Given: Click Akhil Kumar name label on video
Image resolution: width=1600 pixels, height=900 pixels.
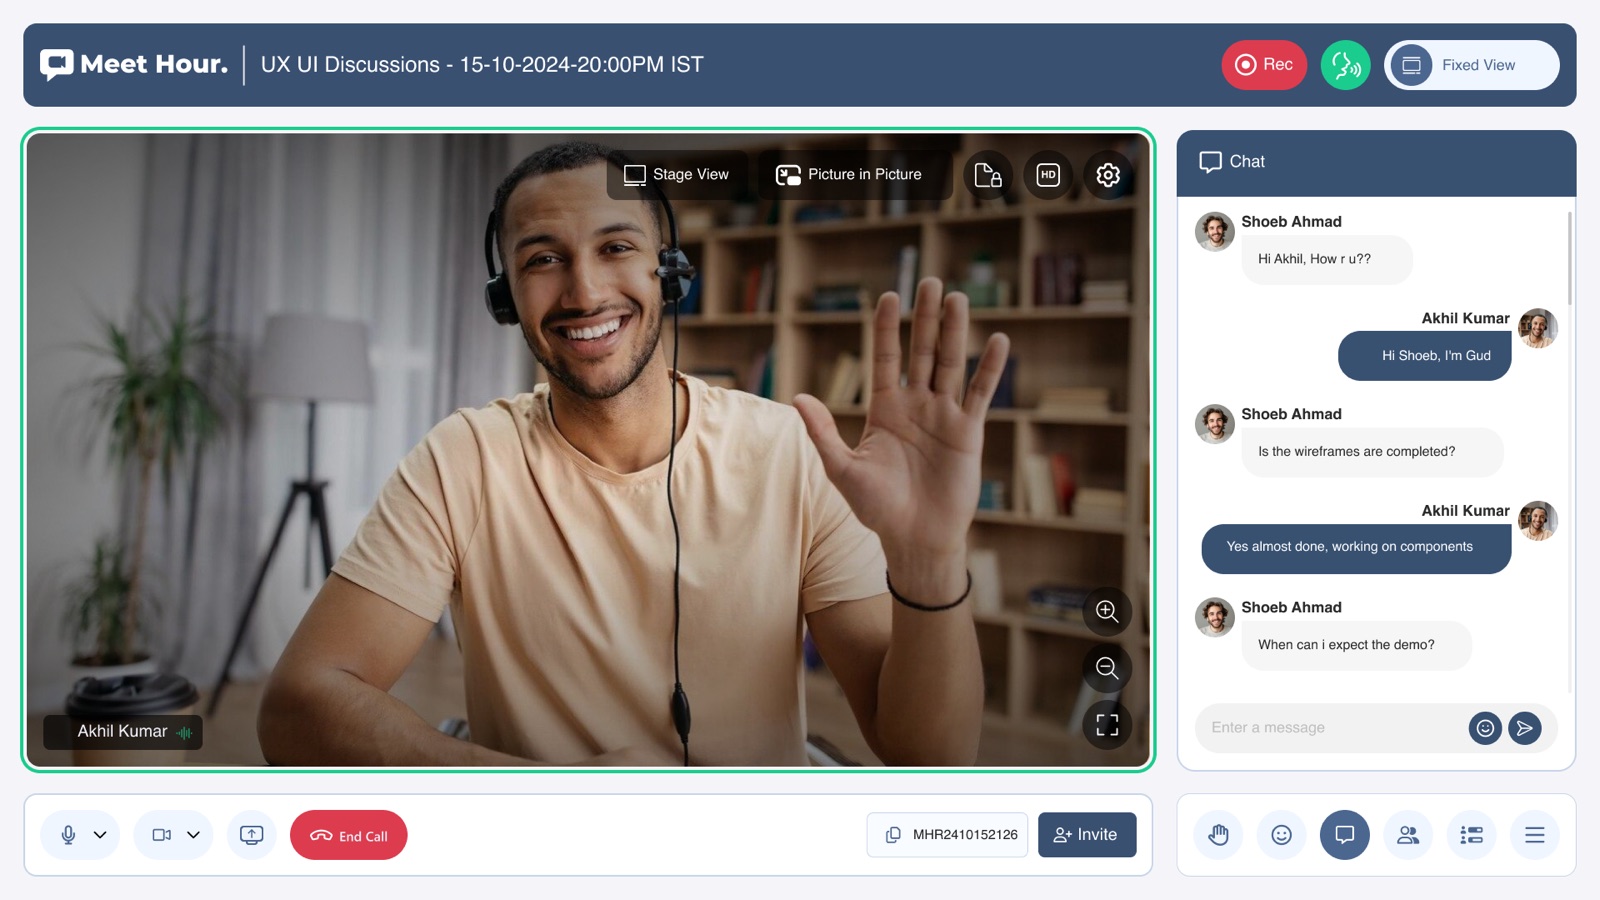Looking at the screenshot, I should pyautogui.click(x=123, y=732).
